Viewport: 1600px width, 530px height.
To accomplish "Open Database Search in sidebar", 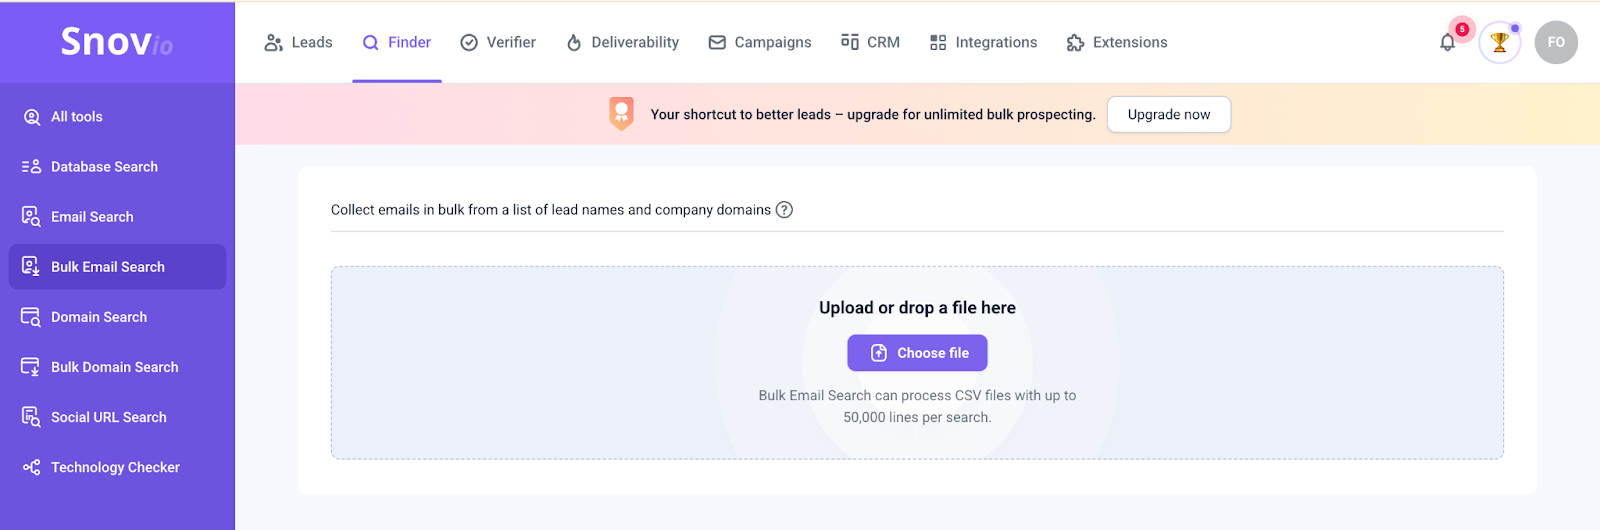I will pyautogui.click(x=117, y=167).
